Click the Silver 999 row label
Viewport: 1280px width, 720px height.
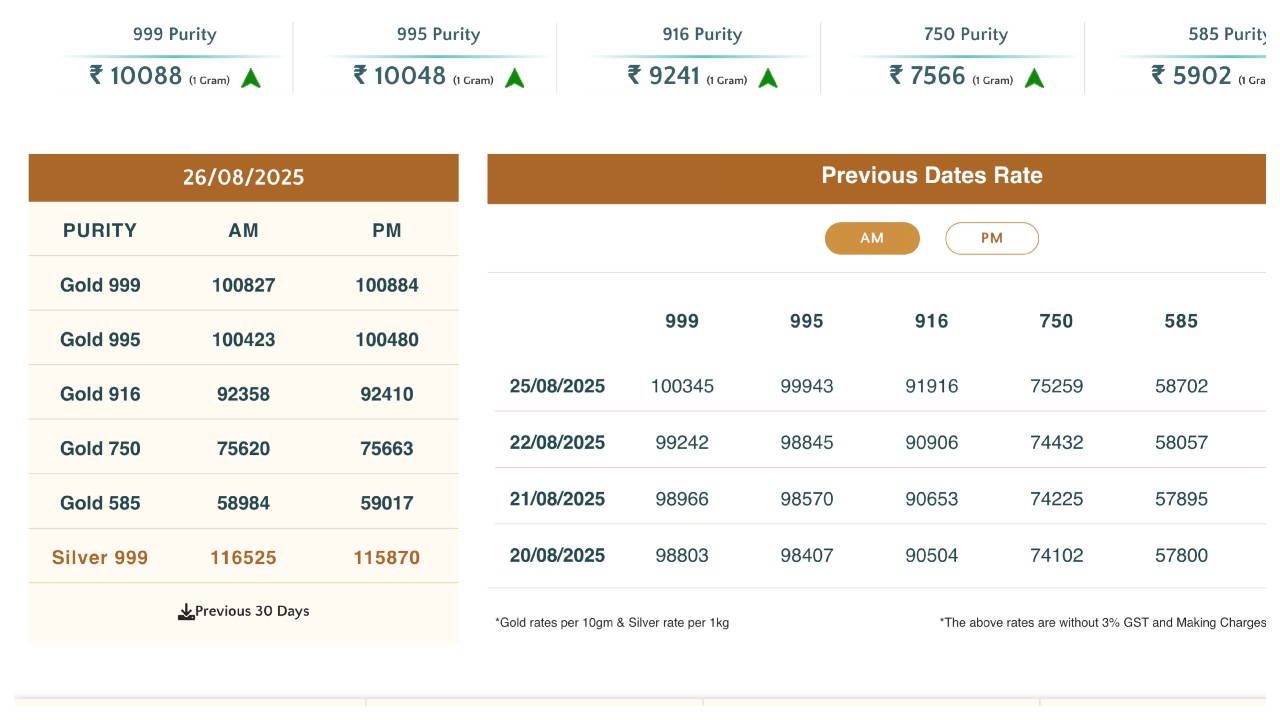pyautogui.click(x=100, y=557)
